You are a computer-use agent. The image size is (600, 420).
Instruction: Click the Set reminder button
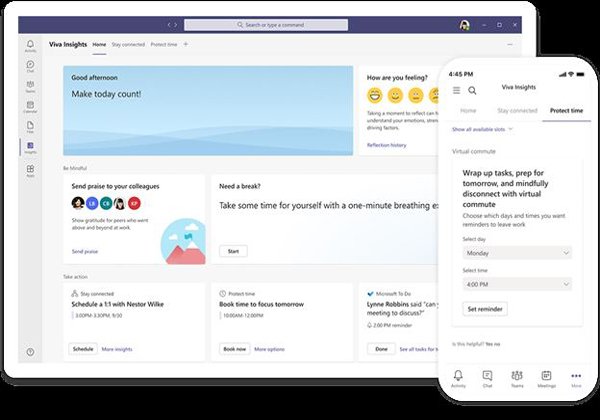pyautogui.click(x=485, y=309)
